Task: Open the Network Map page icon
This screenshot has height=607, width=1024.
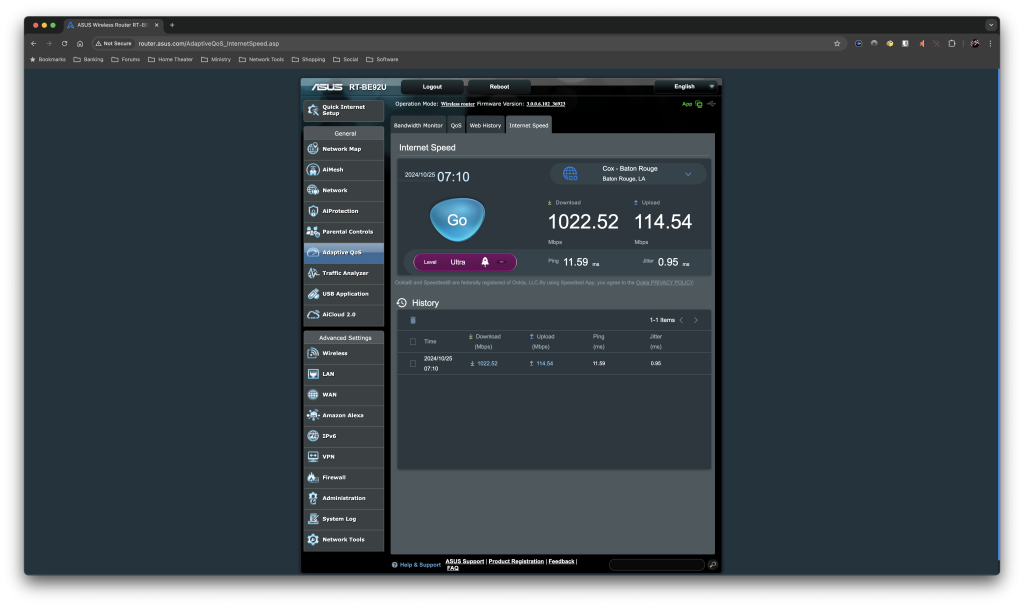Action: click(x=313, y=149)
